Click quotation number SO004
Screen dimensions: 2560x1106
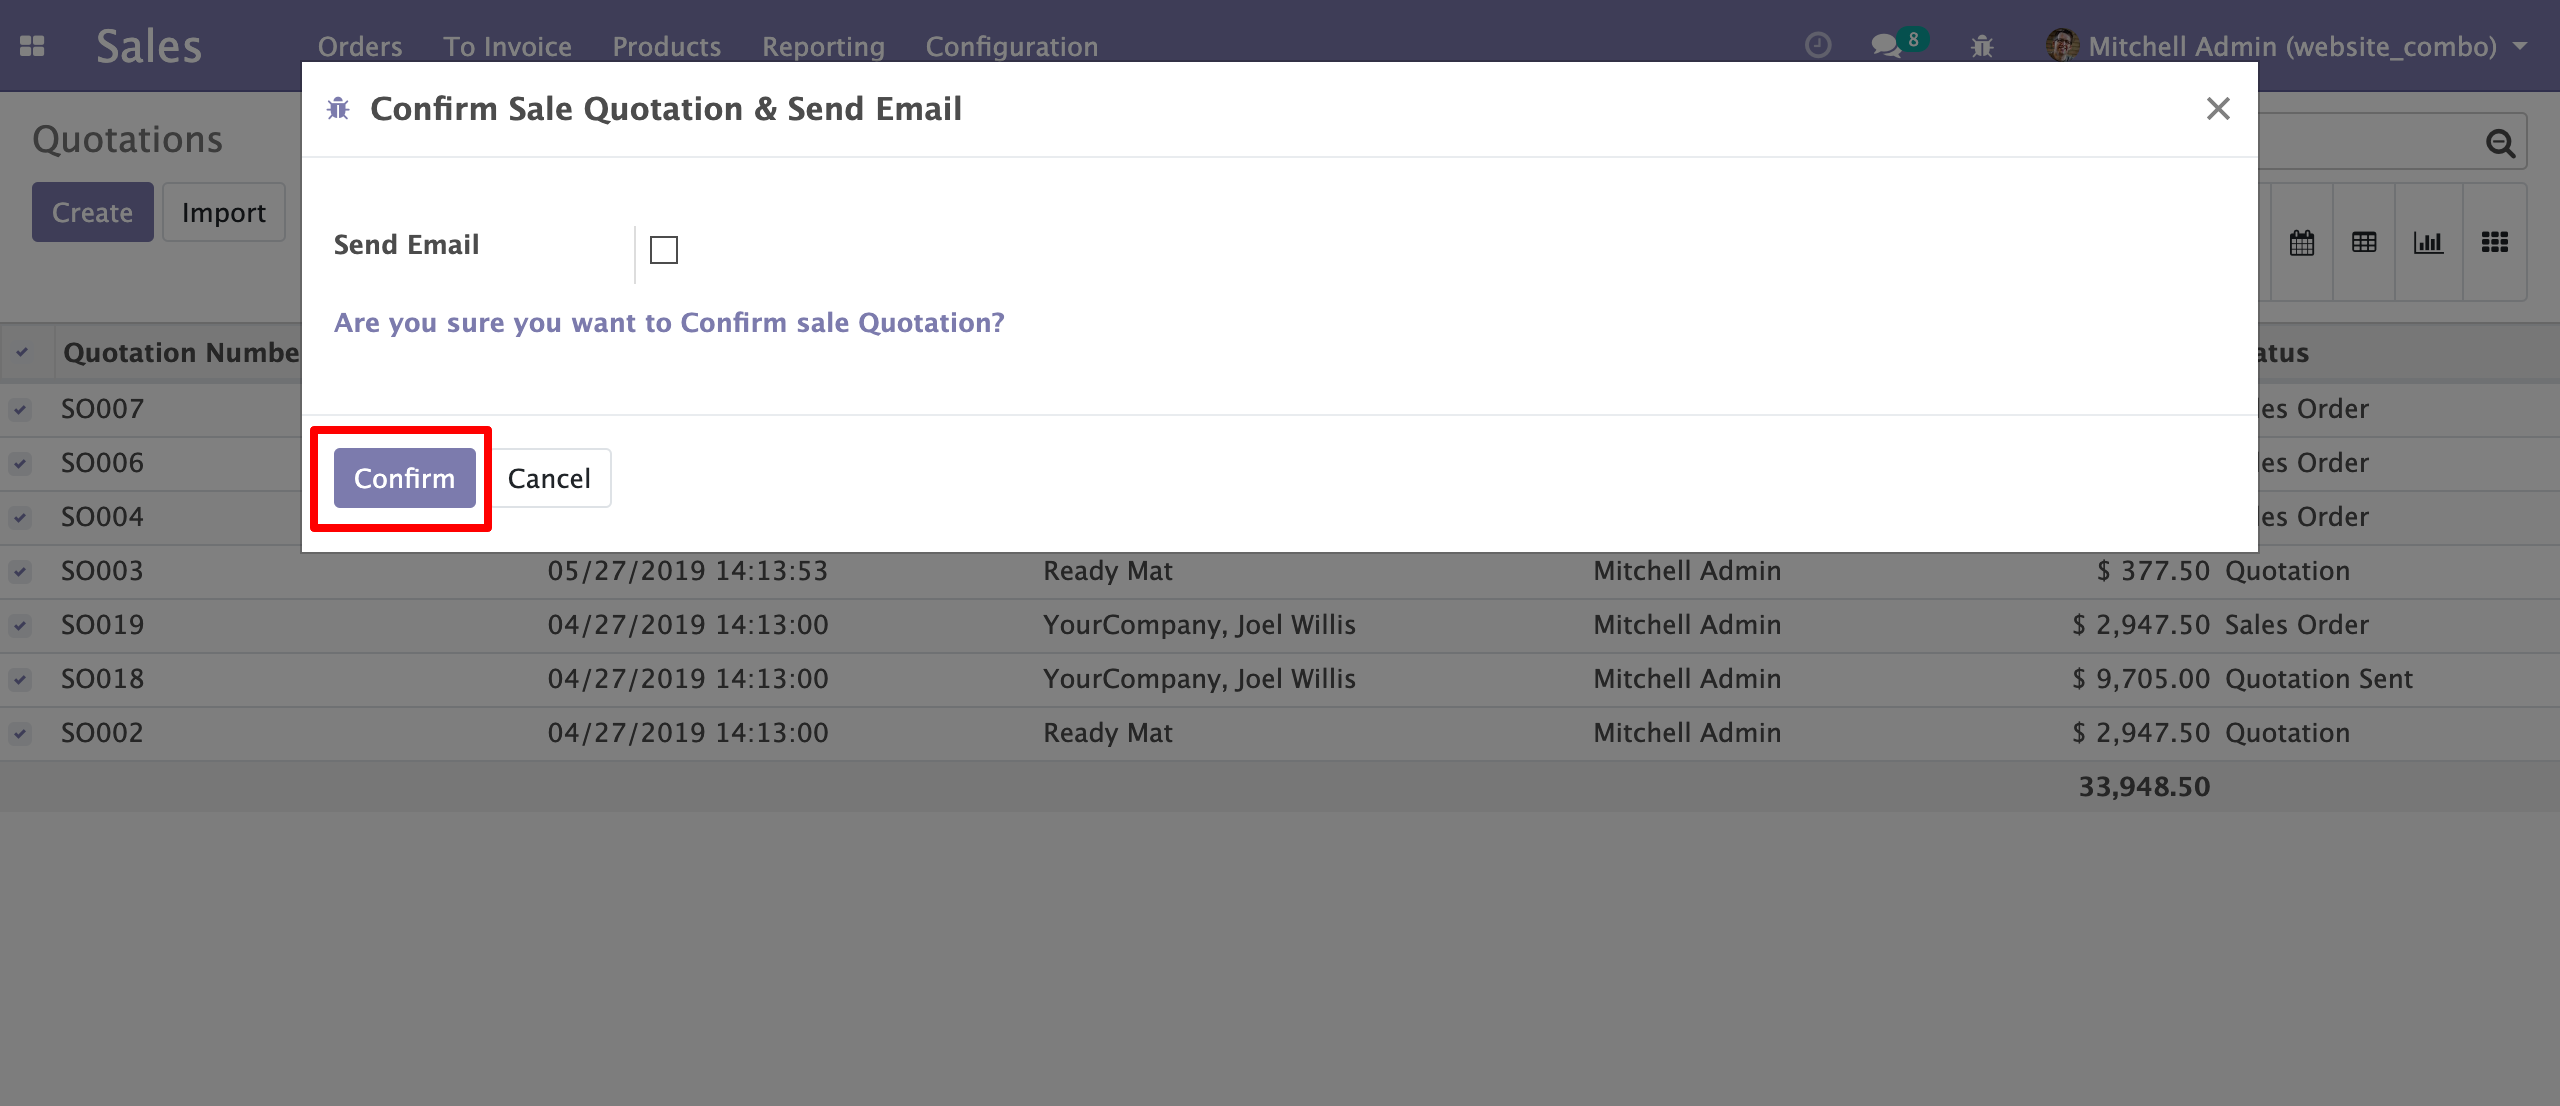point(103,517)
